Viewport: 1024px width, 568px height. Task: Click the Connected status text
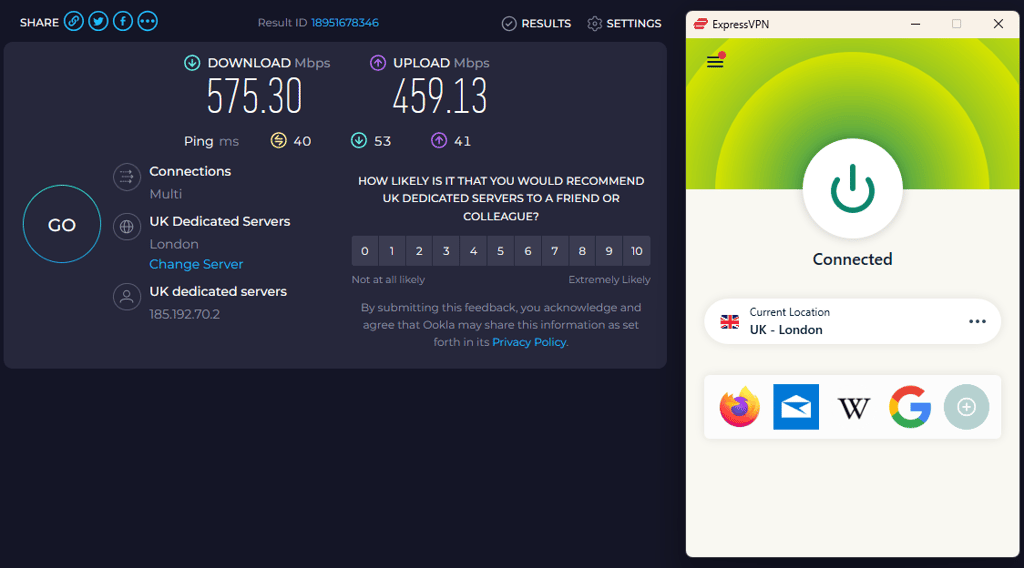coord(852,259)
